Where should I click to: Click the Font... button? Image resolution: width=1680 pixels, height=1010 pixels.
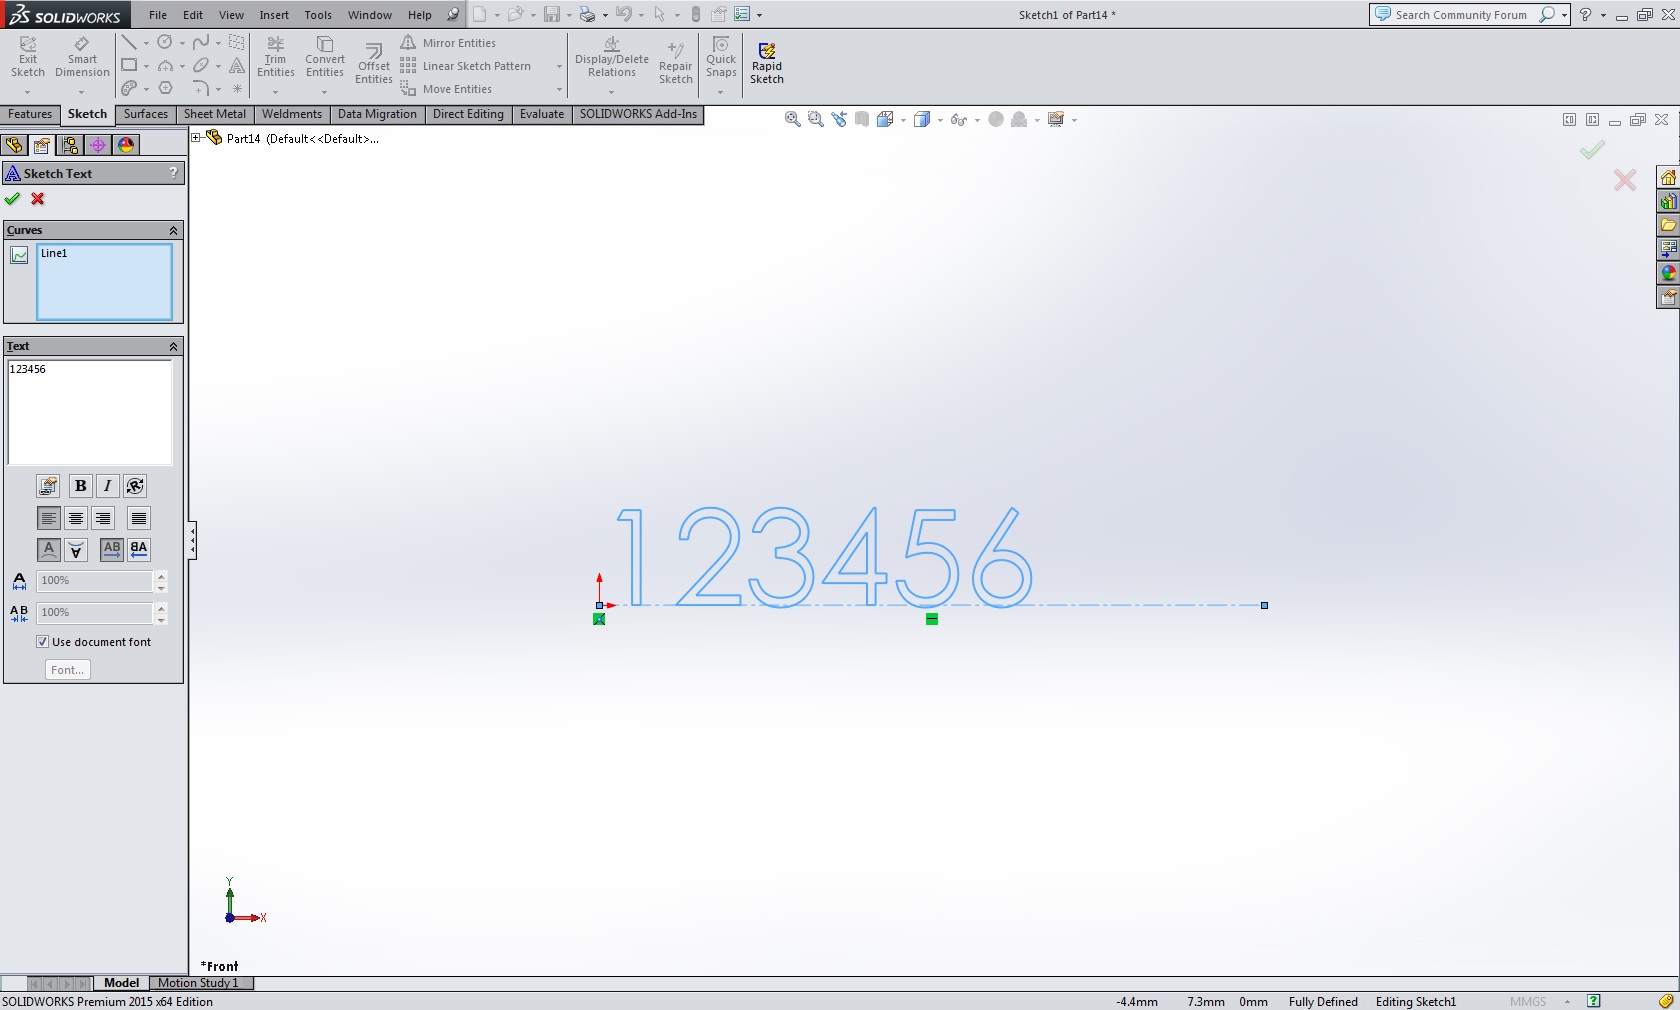(x=67, y=670)
